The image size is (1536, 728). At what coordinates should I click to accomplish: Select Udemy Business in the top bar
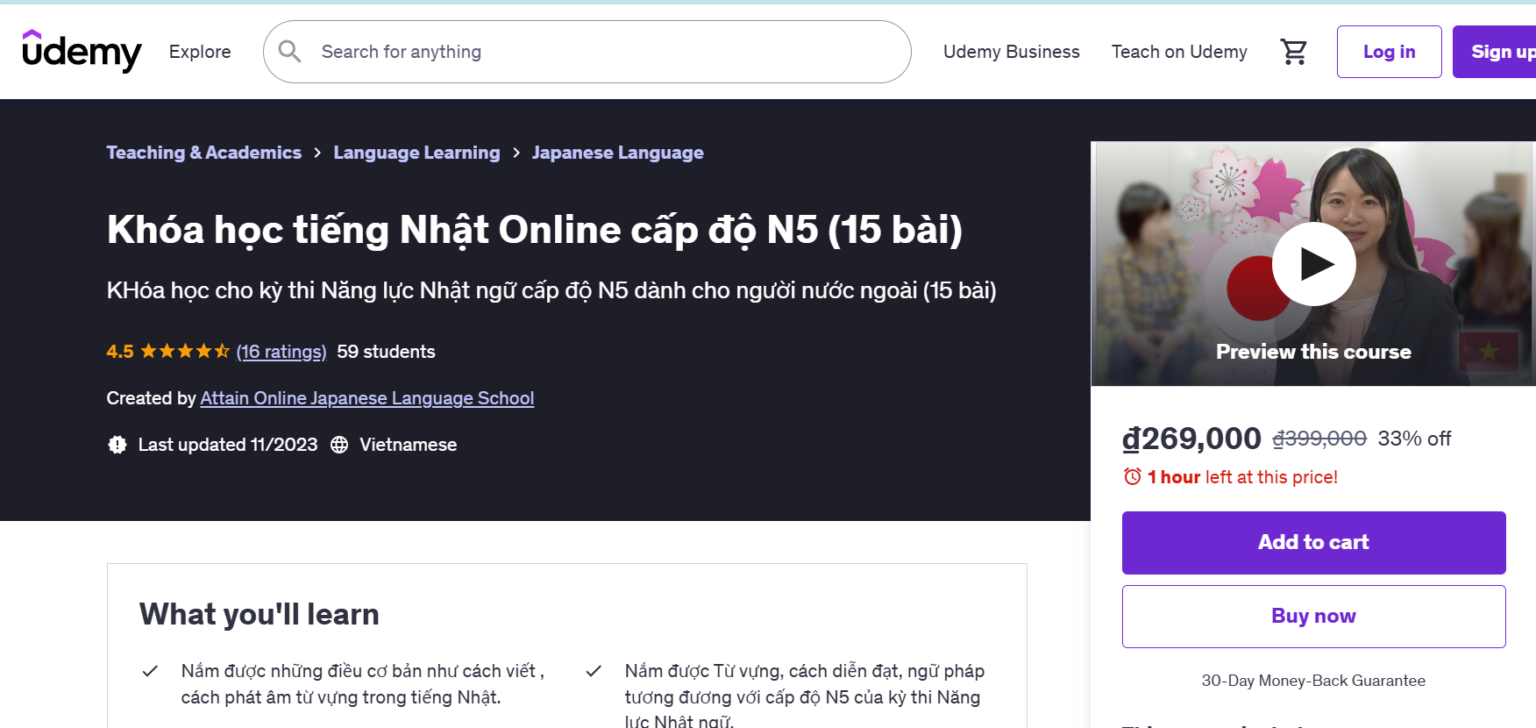tap(1011, 51)
